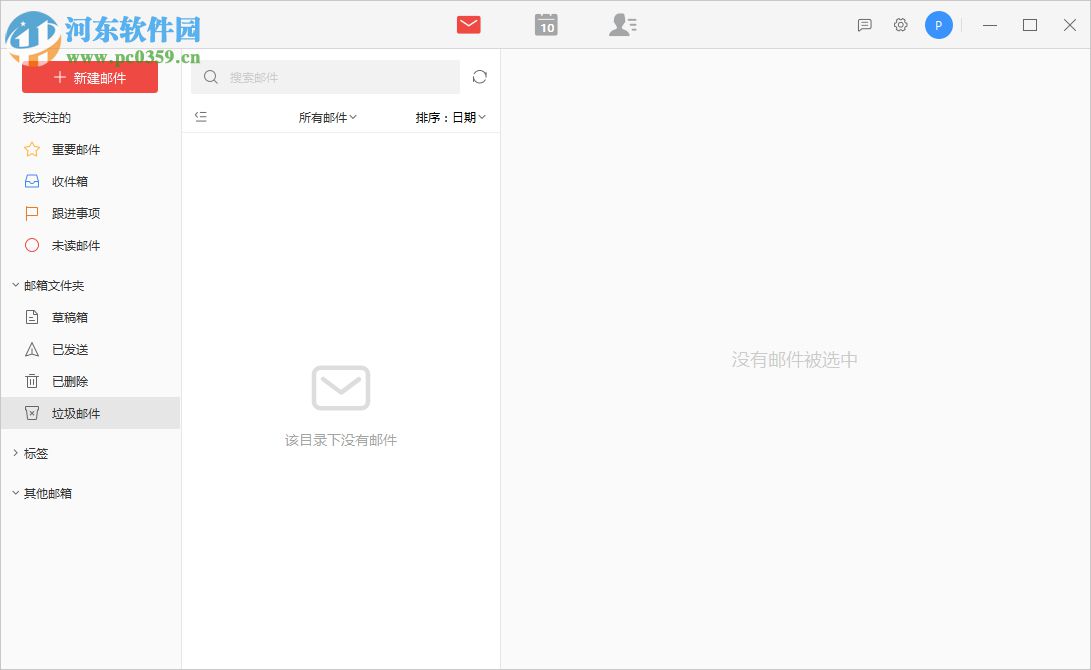Open the Settings gear
The width and height of the screenshot is (1091, 670).
[x=900, y=24]
